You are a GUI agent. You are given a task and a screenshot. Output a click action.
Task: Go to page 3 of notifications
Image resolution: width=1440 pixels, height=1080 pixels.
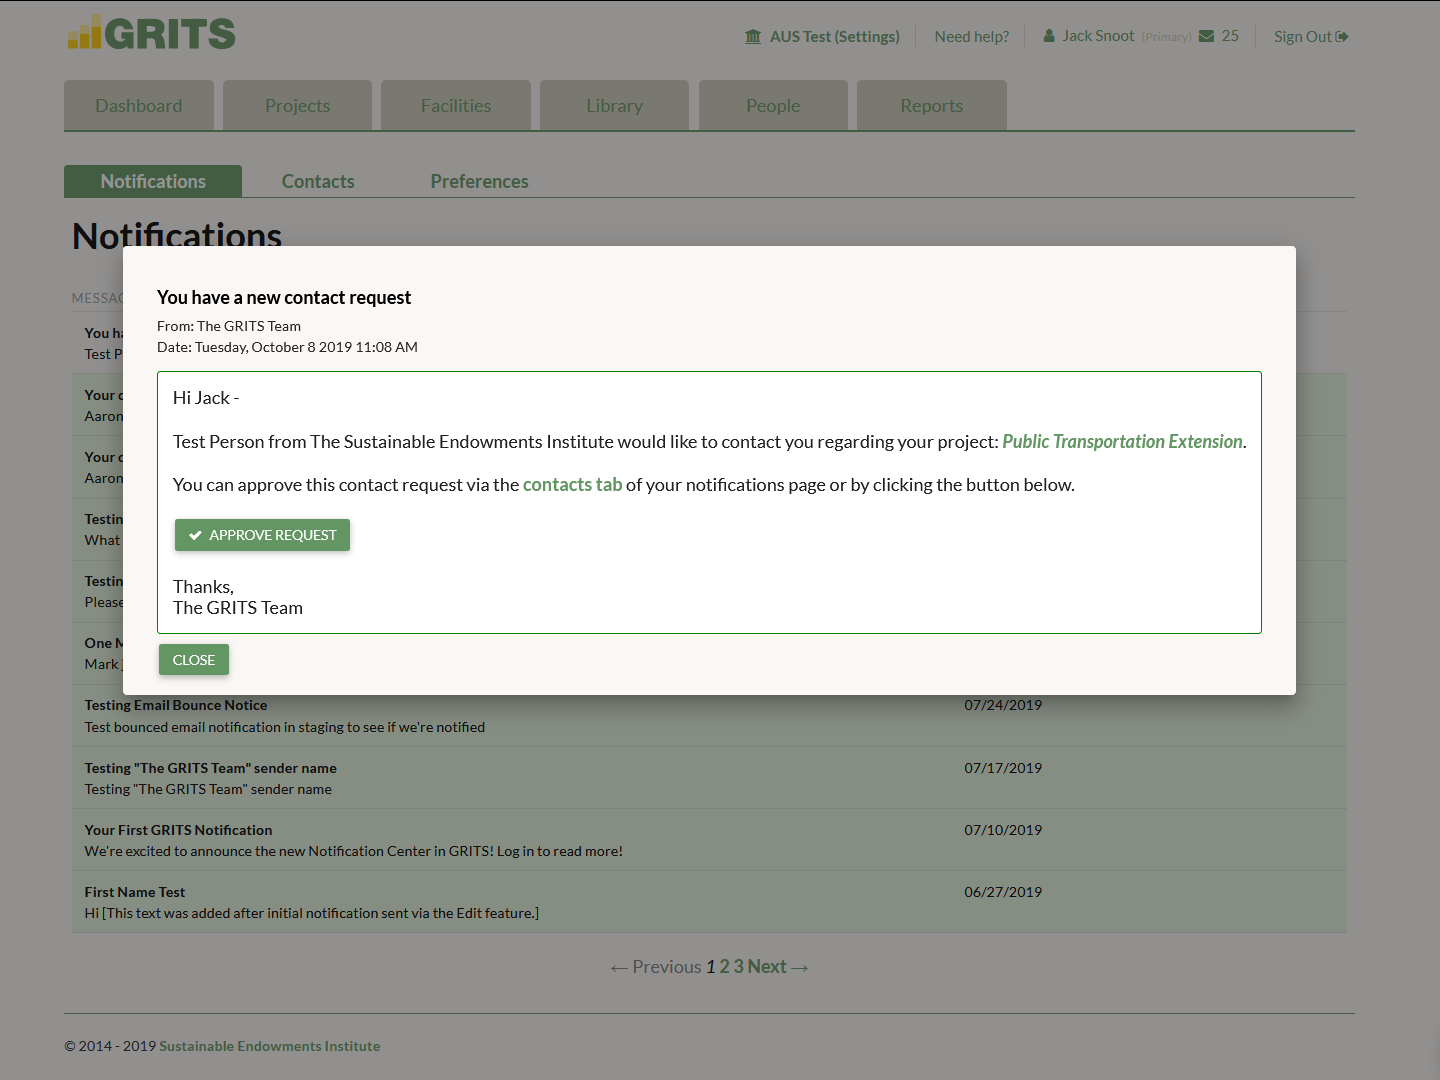(739, 967)
